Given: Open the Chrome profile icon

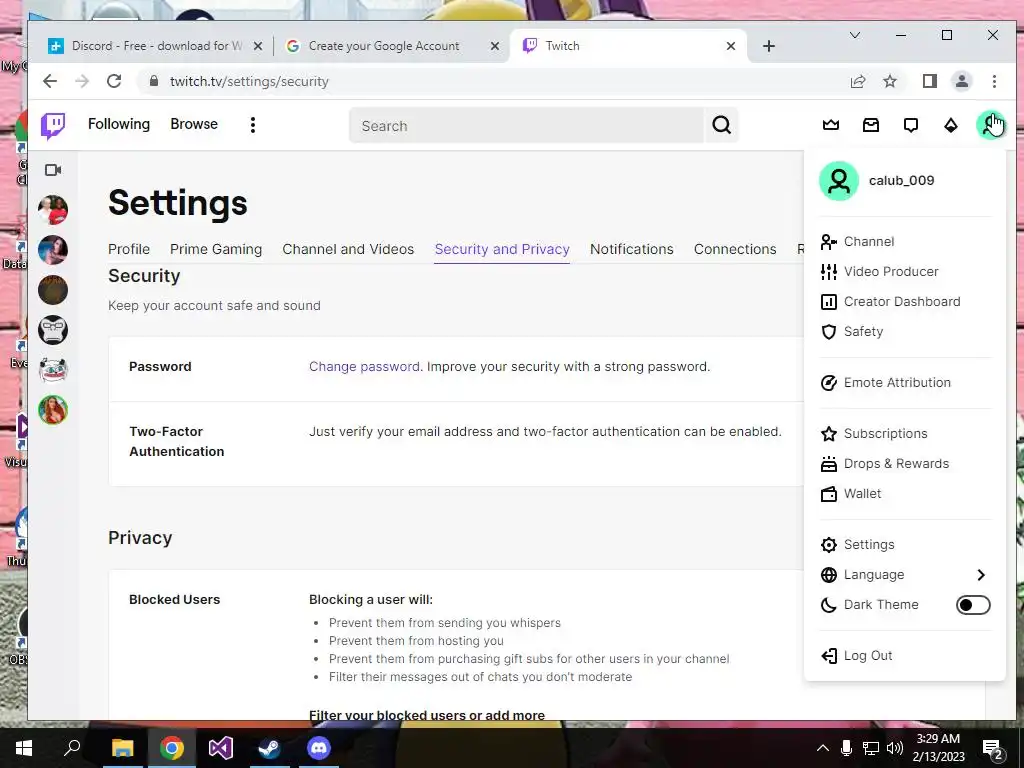Looking at the screenshot, I should pos(962,81).
